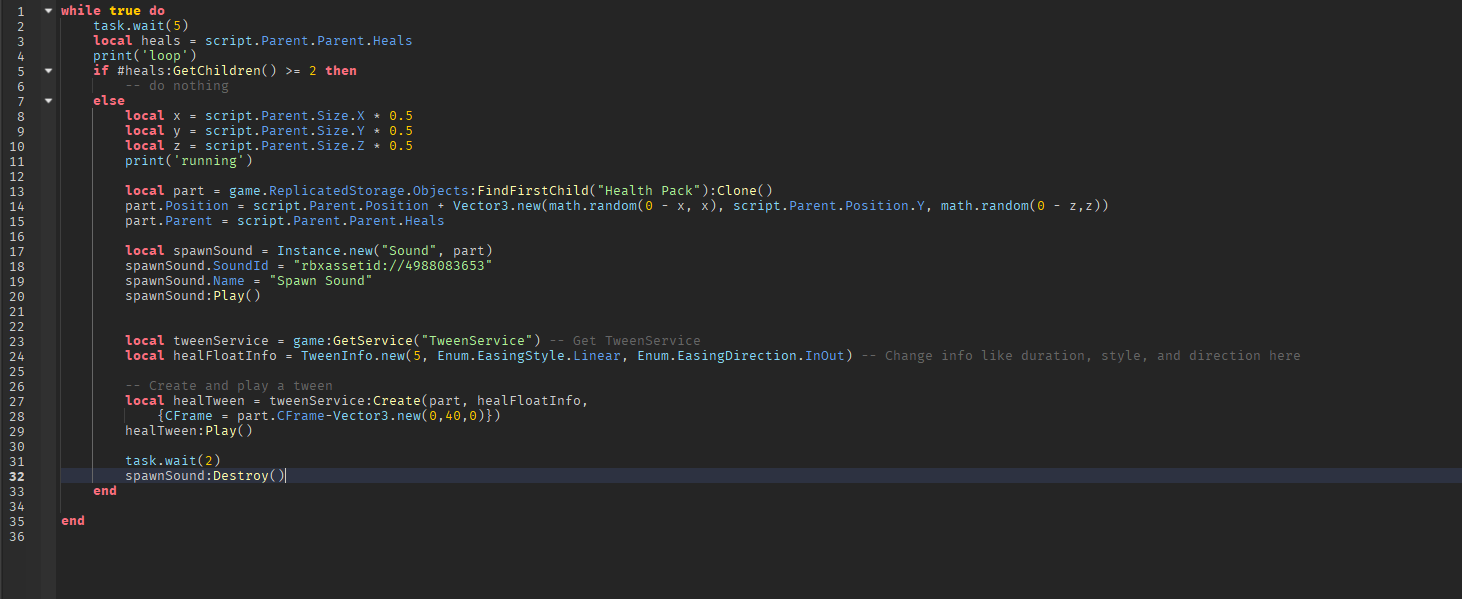1462x599 pixels.
Task: Click script.Parent.Parent.Heals on line 3
Action: (x=309, y=41)
